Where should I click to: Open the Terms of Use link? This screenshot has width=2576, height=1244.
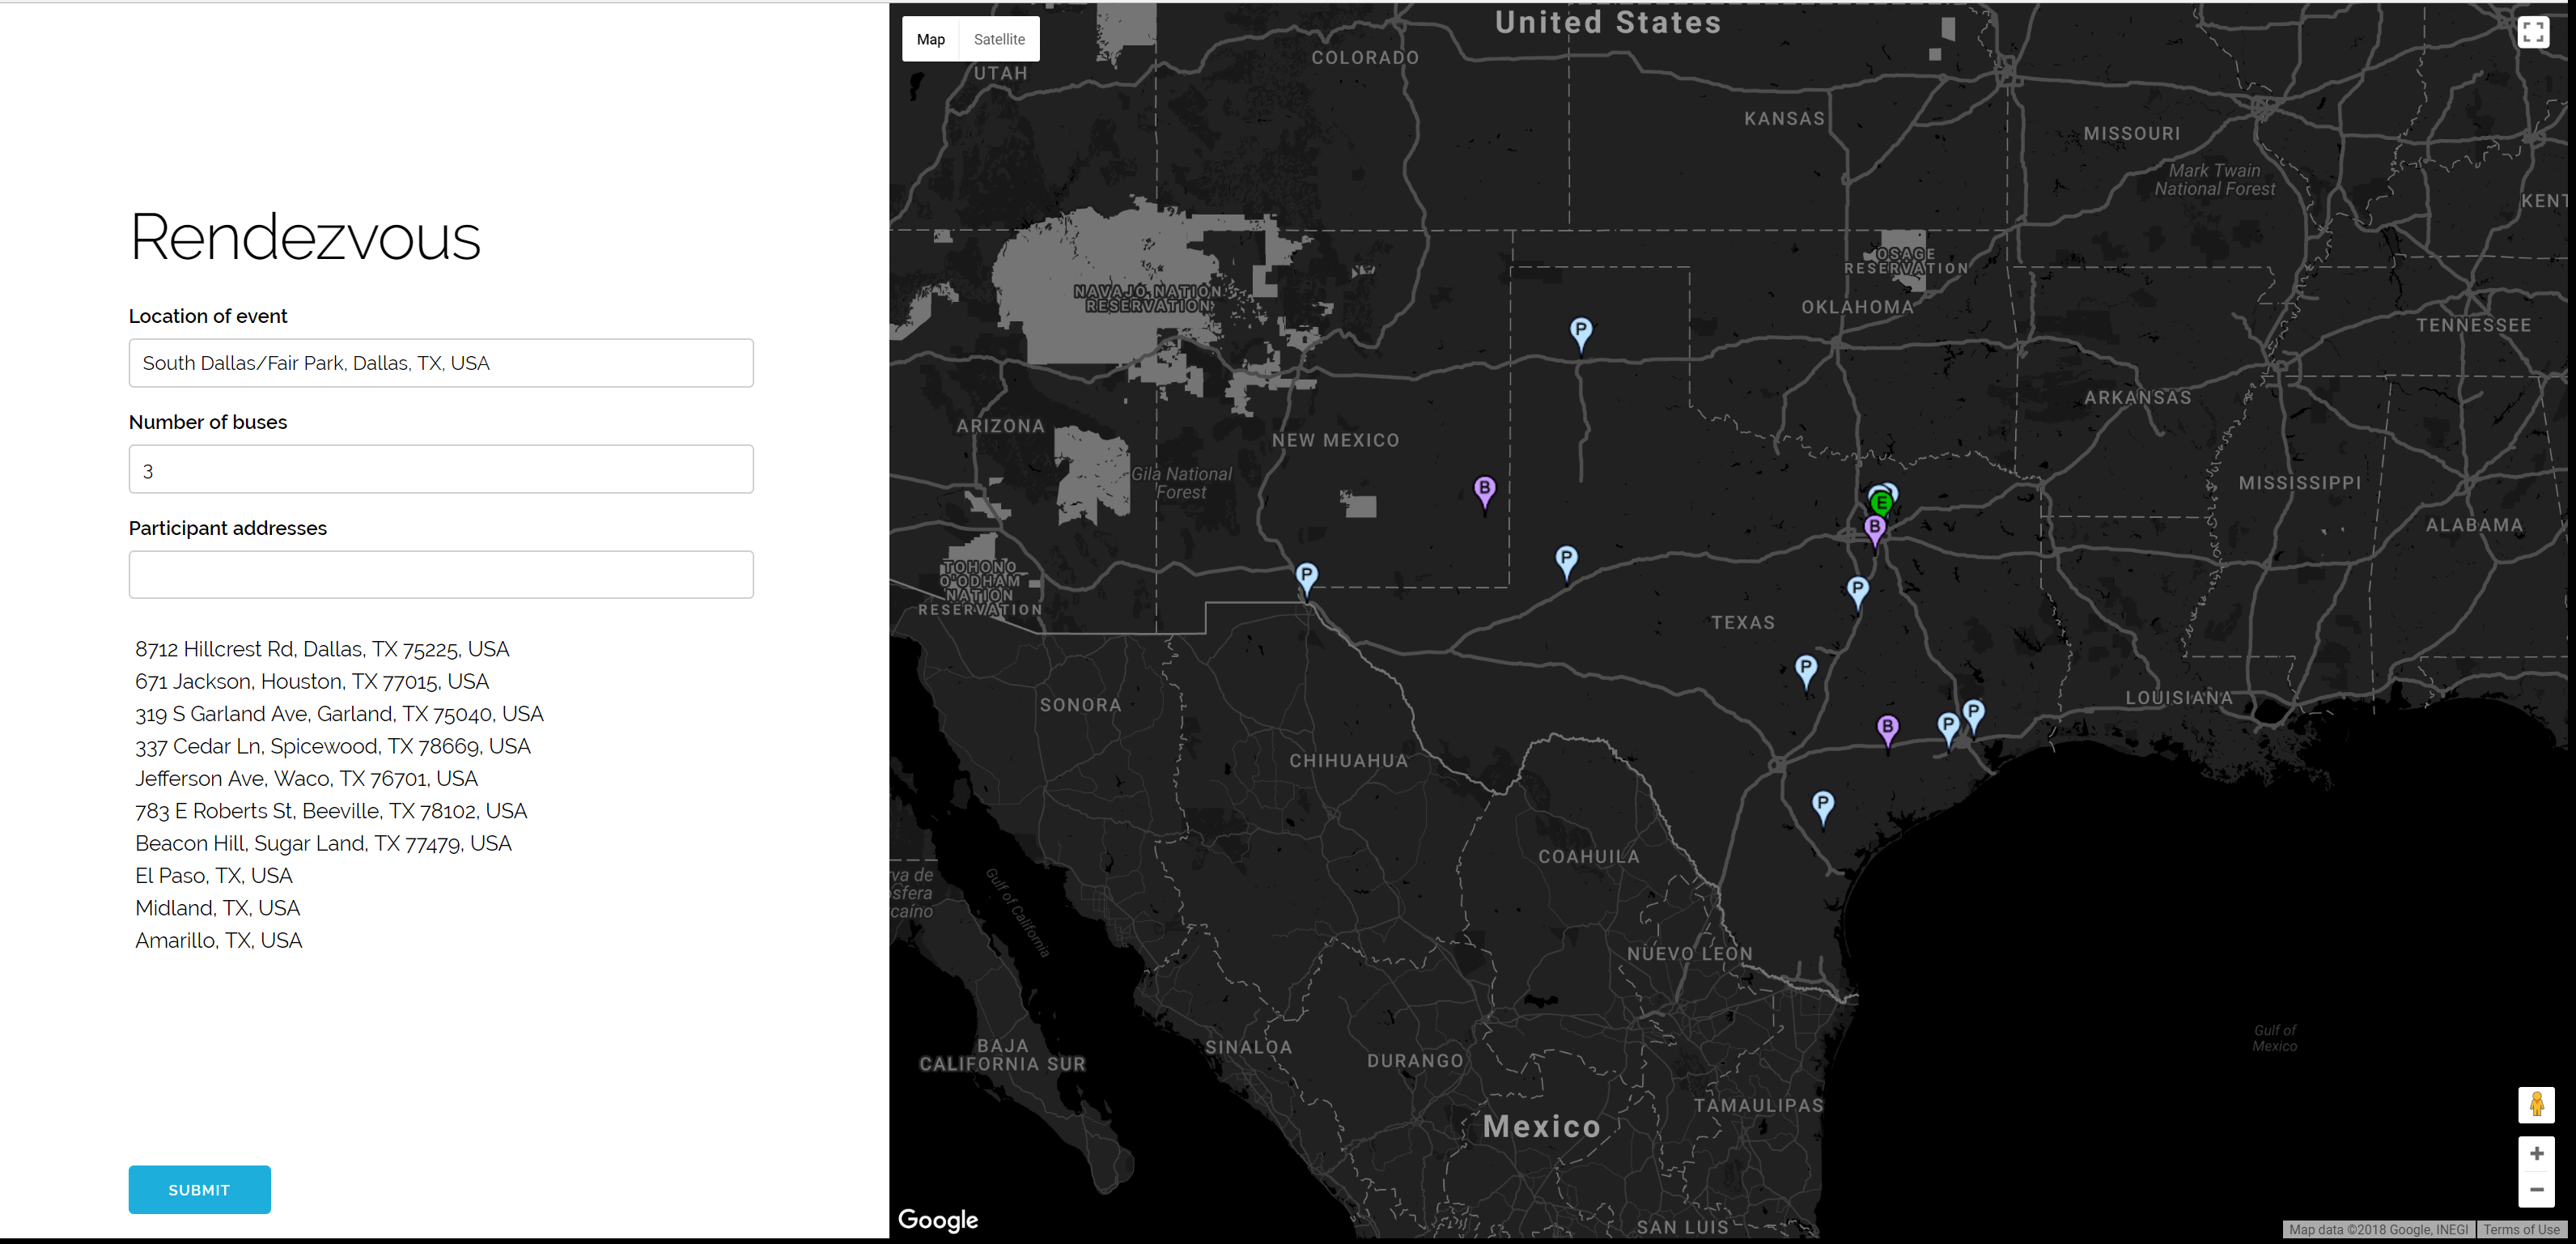tap(2520, 1229)
